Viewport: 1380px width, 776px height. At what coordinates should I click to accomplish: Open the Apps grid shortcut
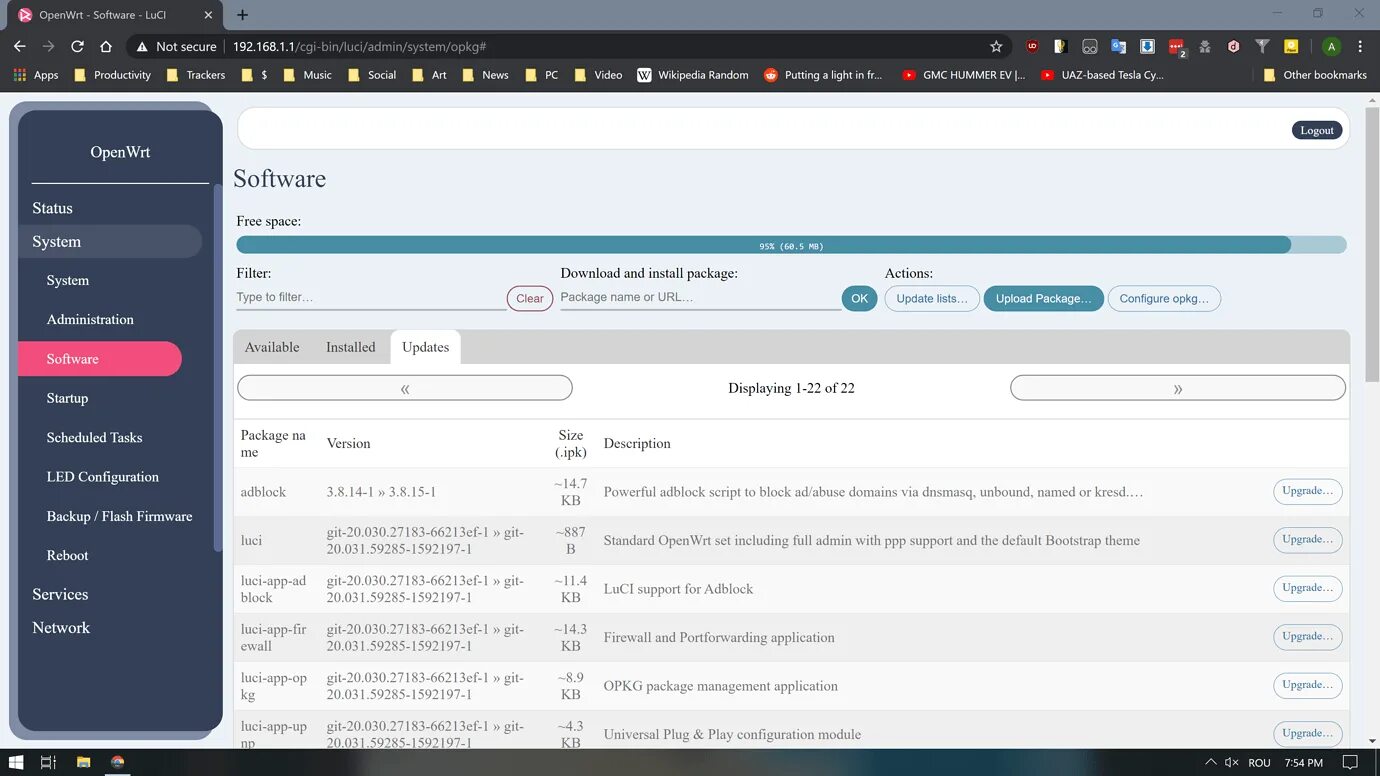click(36, 75)
